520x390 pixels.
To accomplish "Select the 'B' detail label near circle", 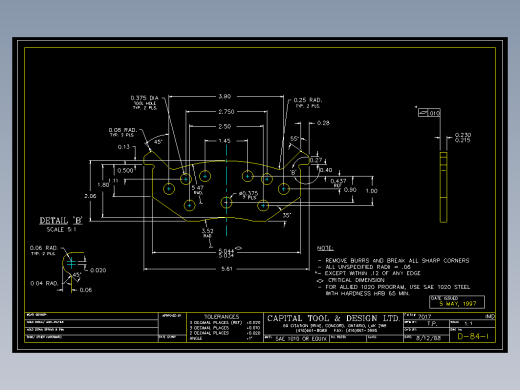I will pos(293,172).
